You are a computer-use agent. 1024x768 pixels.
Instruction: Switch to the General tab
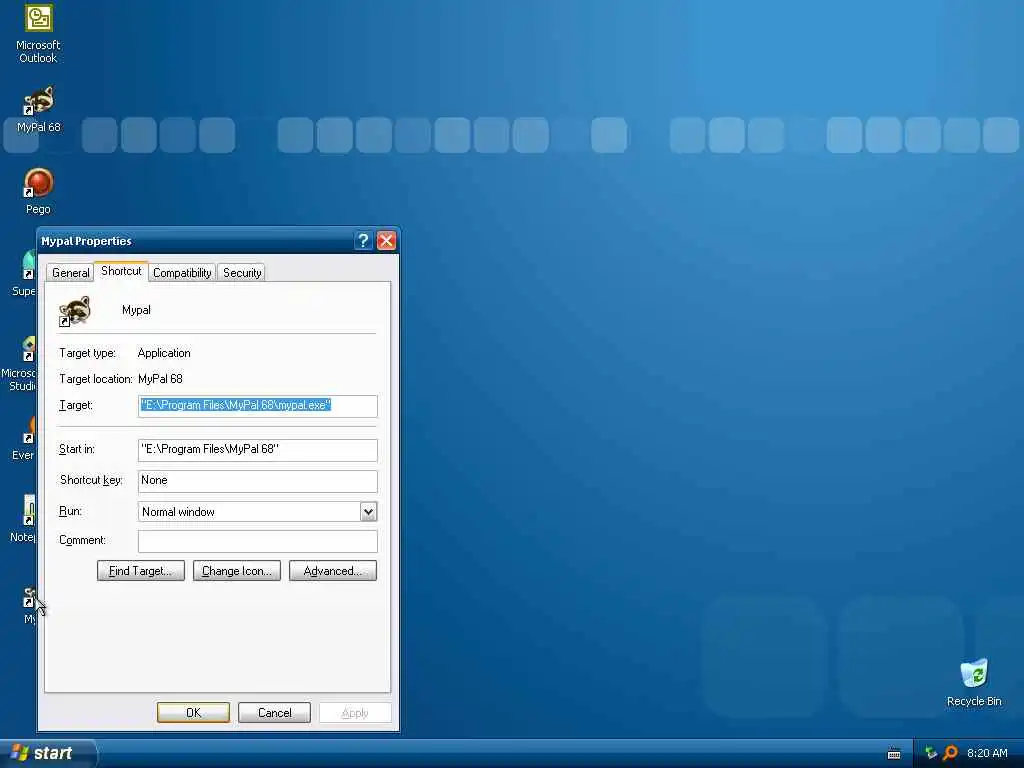[71, 273]
